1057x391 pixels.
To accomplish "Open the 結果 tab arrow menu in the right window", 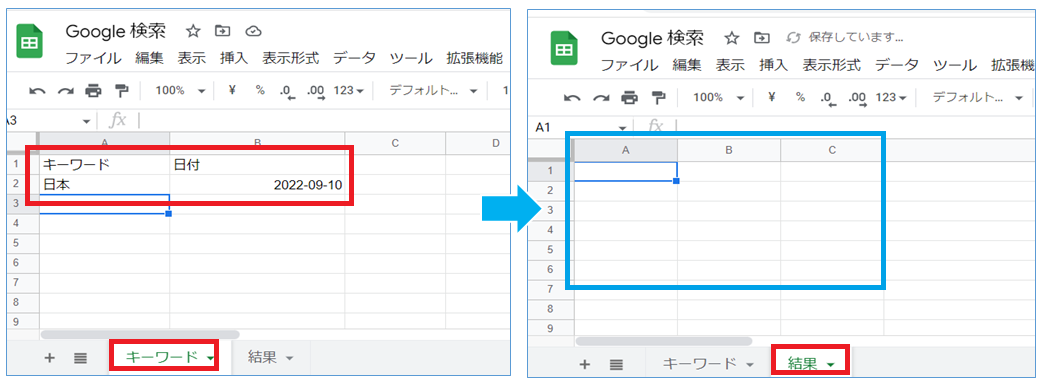I will coord(830,365).
